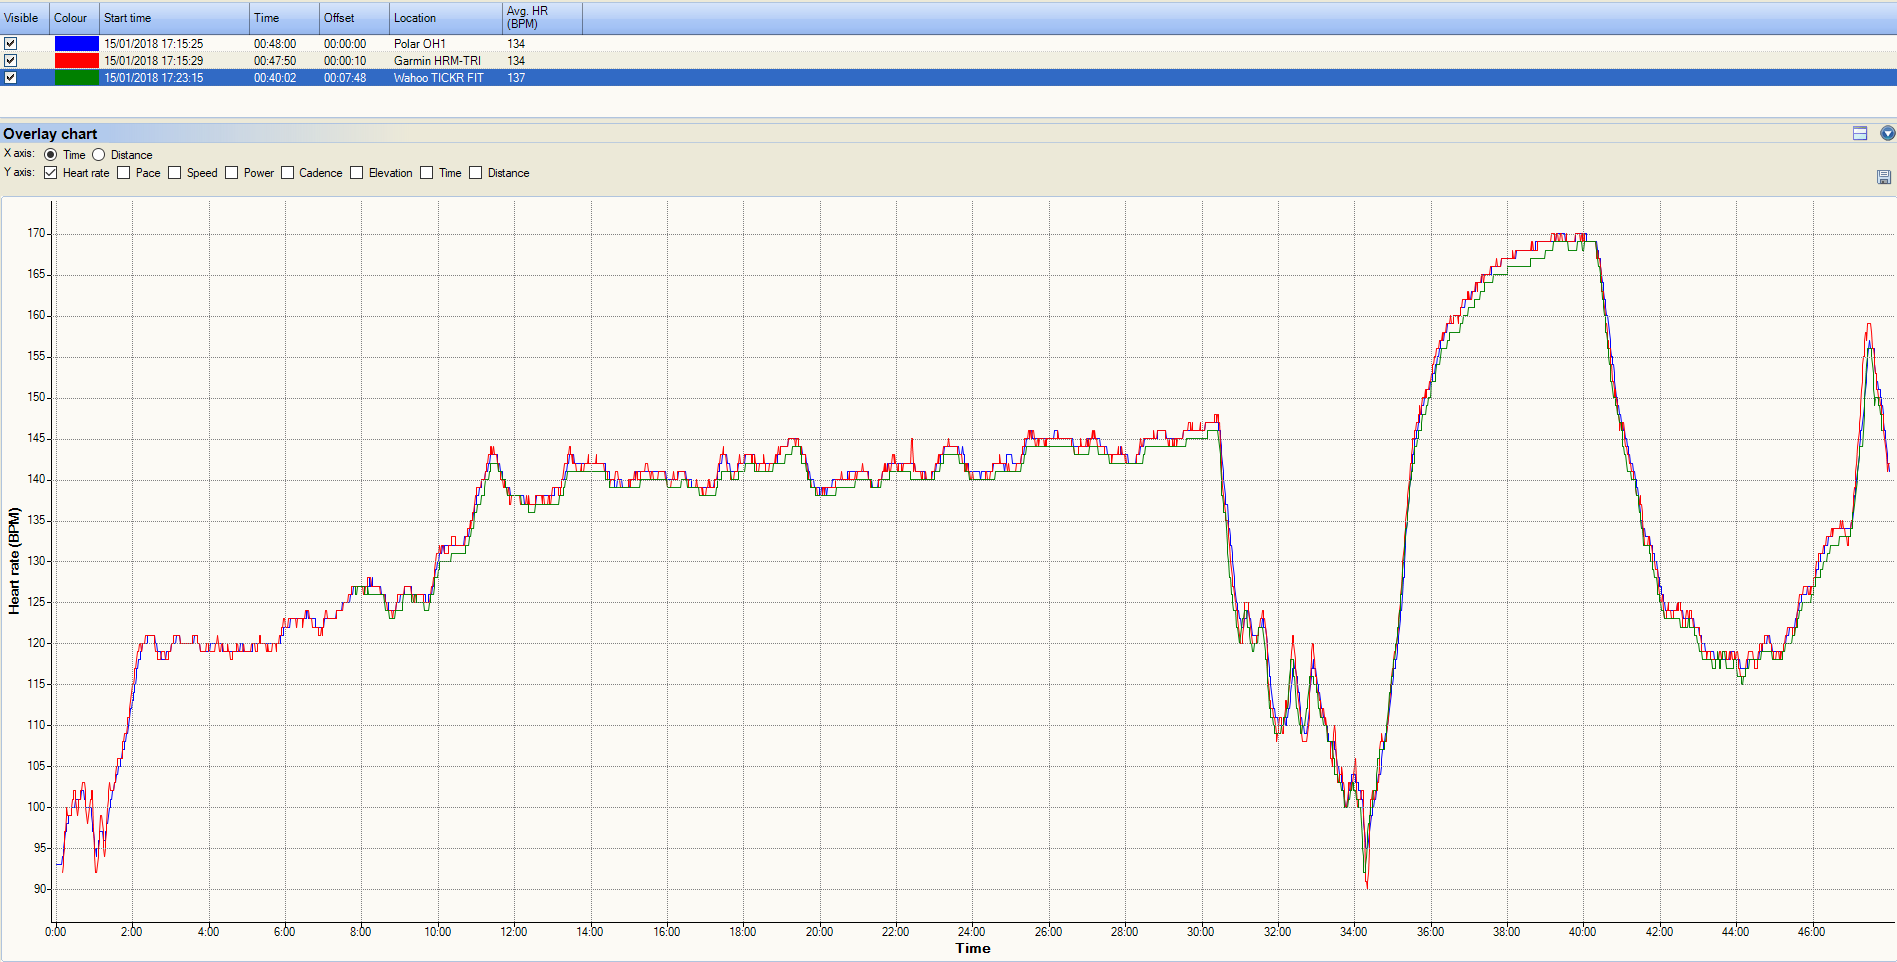Click the 00:00:10 offset cell

pos(345,61)
